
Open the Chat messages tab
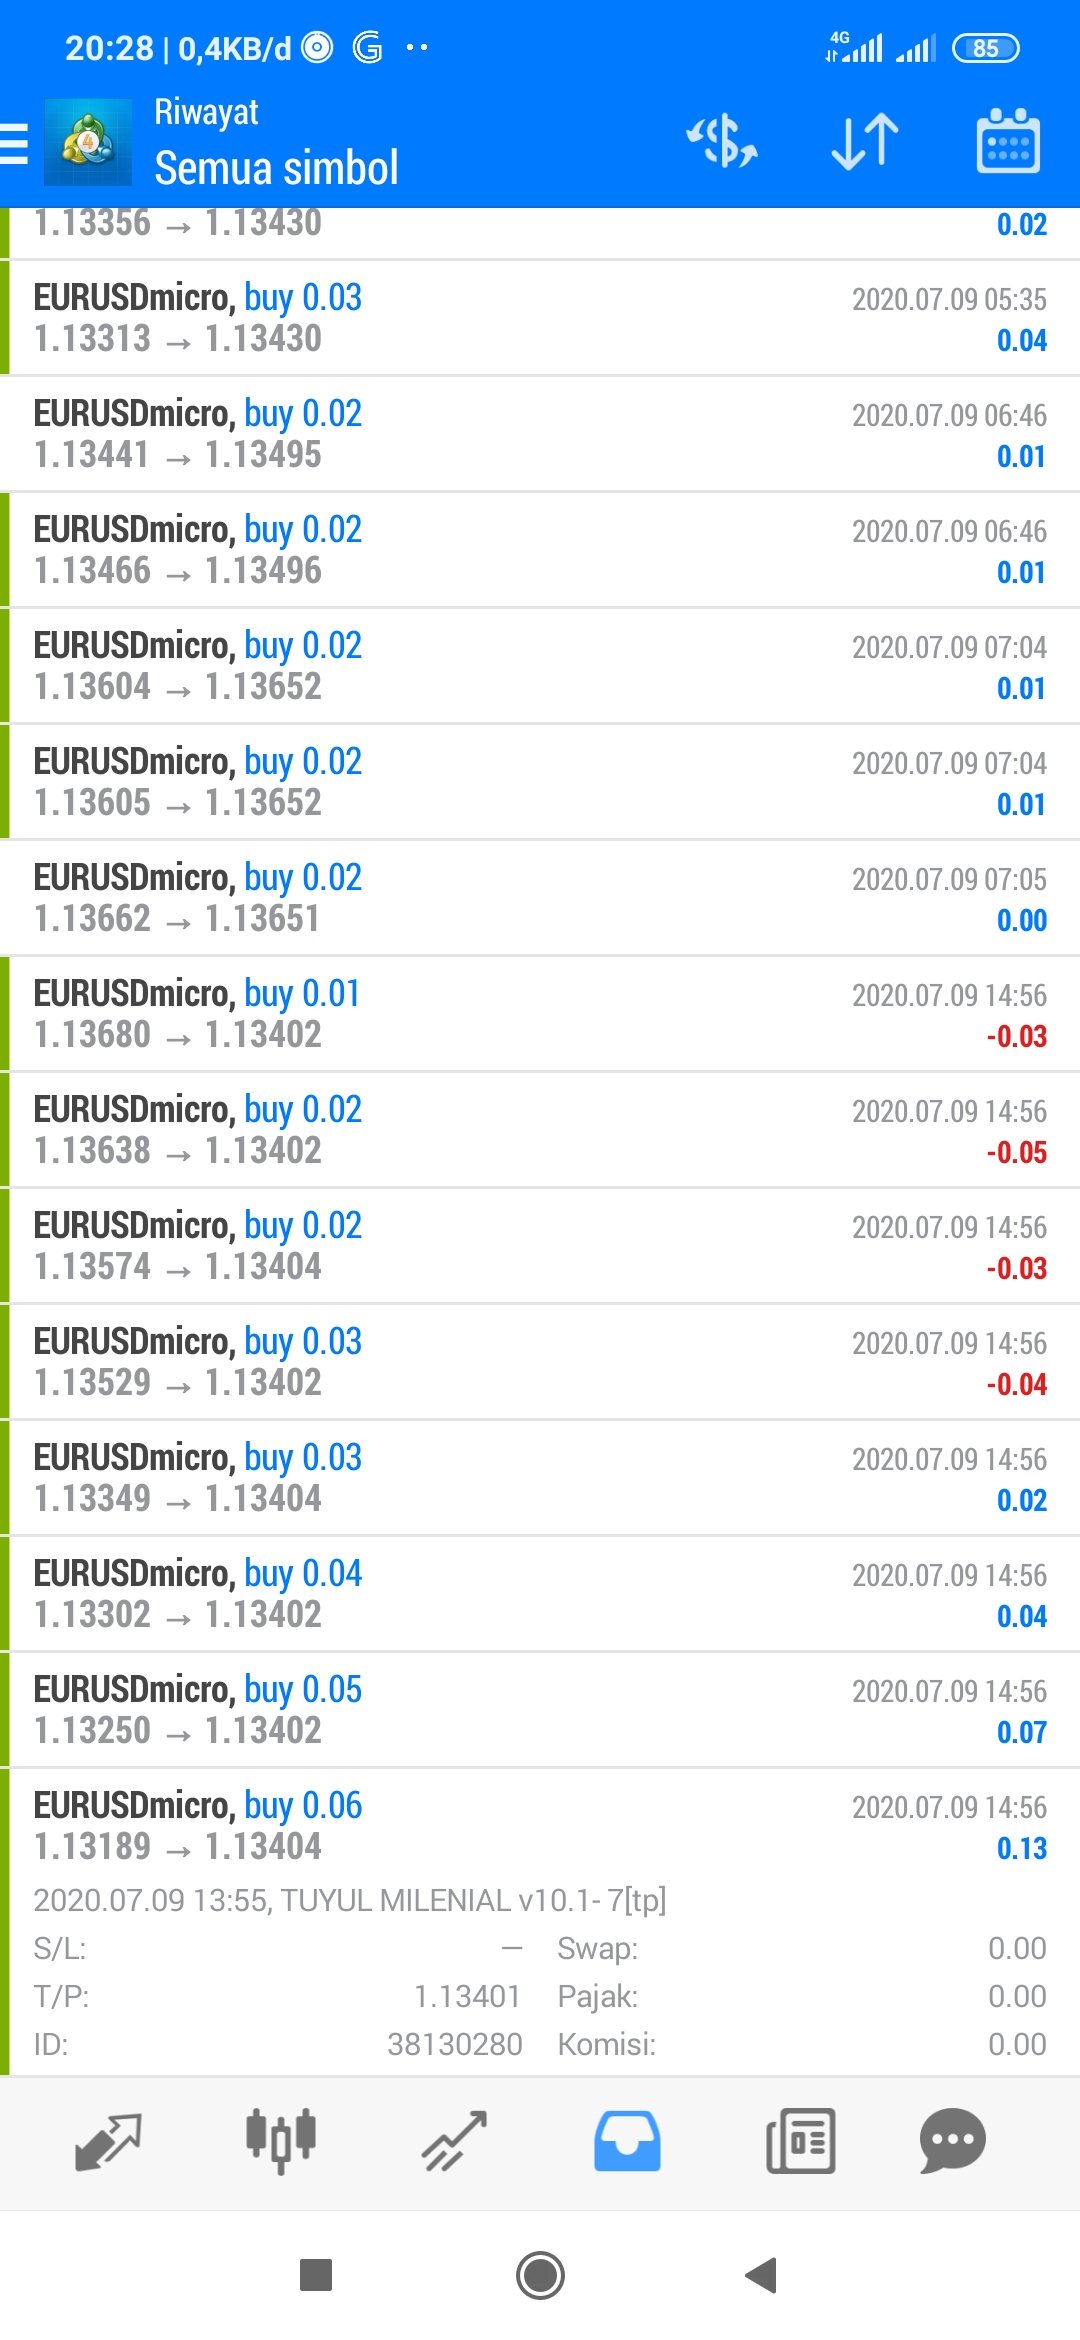coord(952,2142)
